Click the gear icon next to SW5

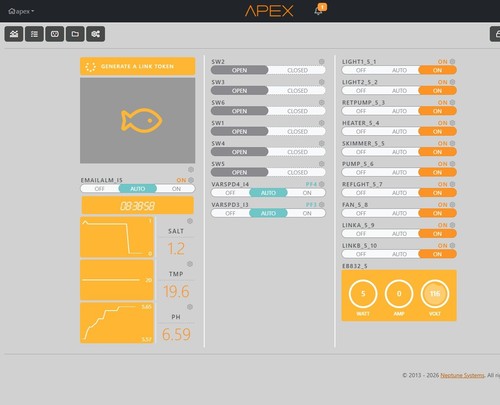point(322,164)
